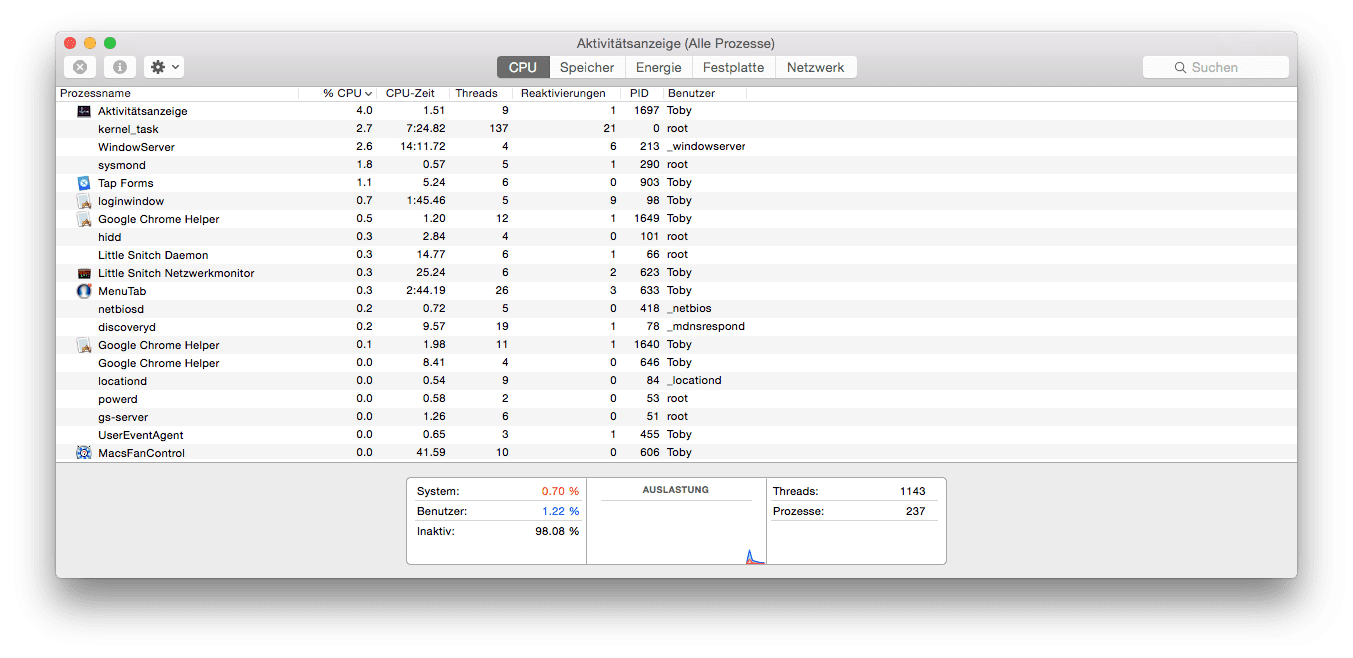Viewport: 1353px width, 658px height.
Task: Click the Little Snitch Netzwerkmonitor icon
Action: tap(84, 273)
